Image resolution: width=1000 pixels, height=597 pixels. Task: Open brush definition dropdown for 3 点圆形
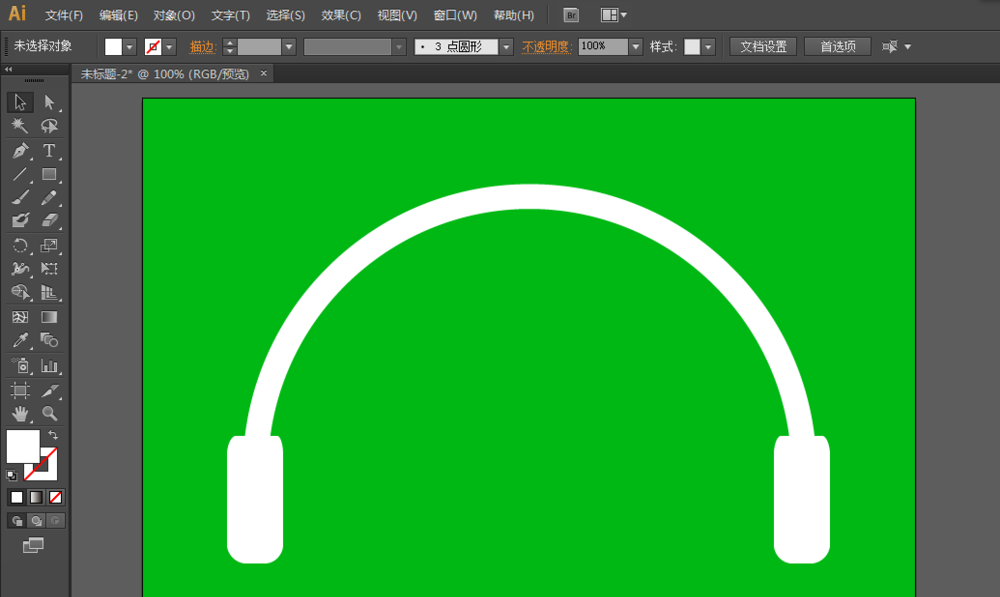(x=506, y=47)
